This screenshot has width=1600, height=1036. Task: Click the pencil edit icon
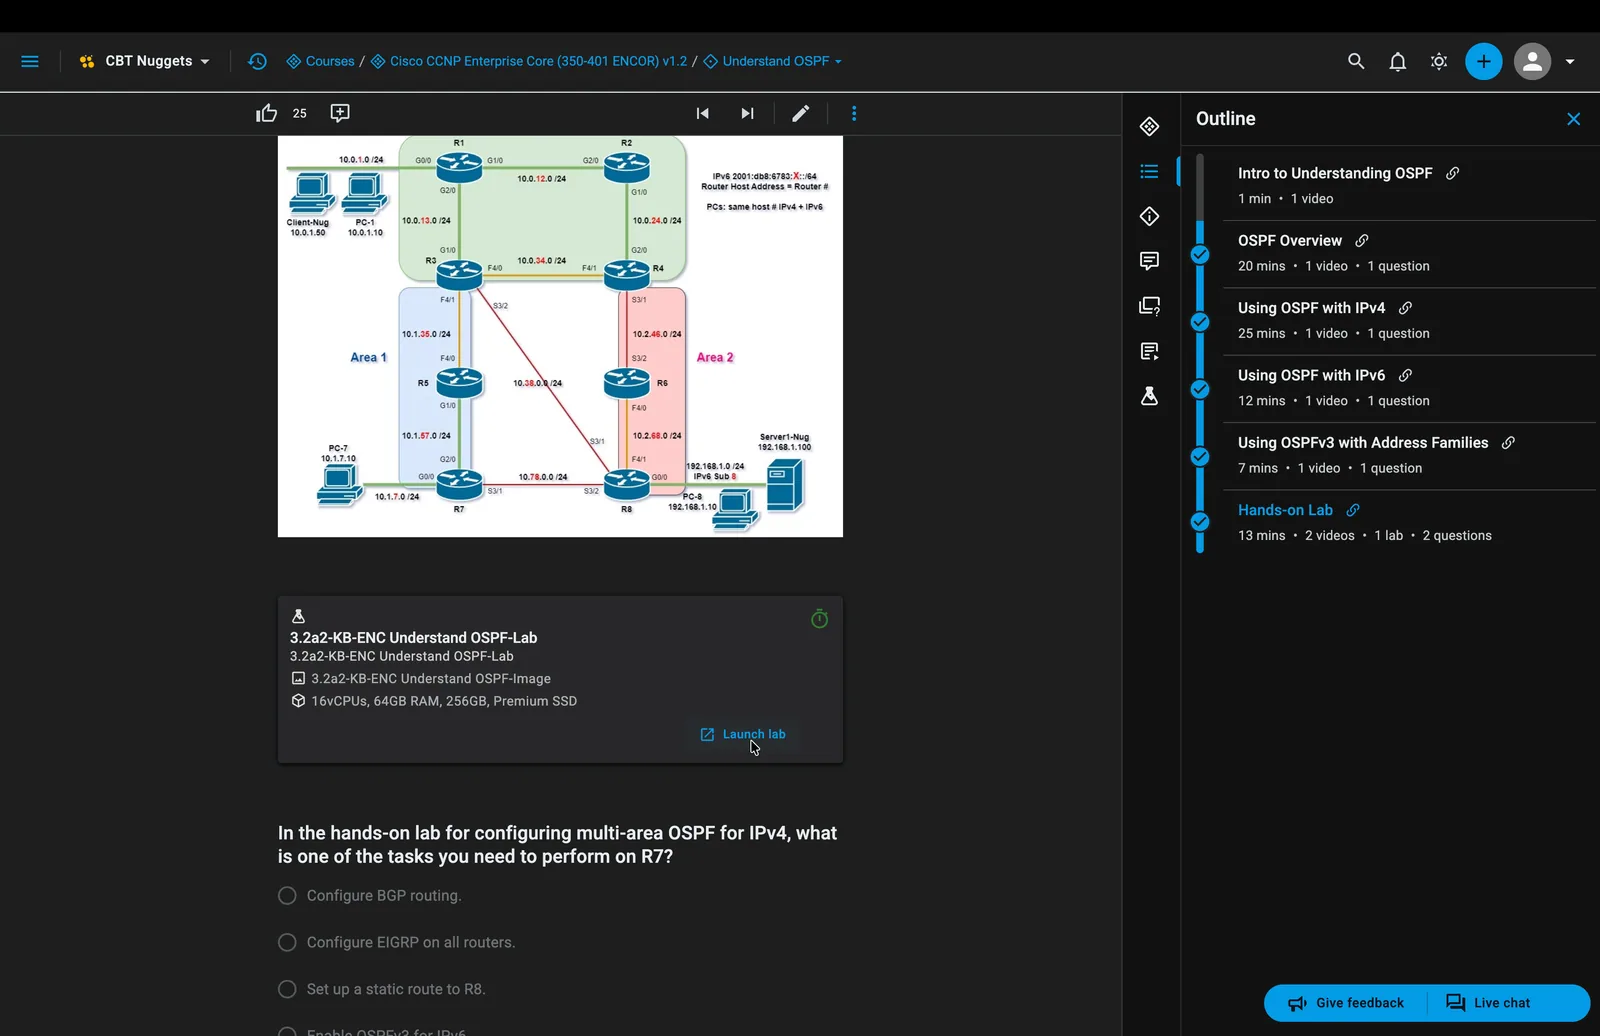[x=801, y=113]
